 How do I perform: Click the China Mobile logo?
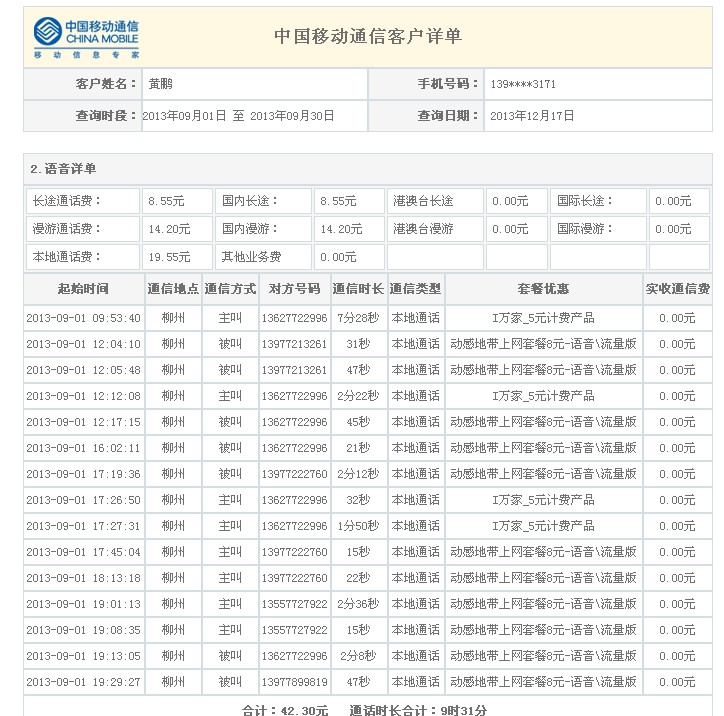86,38
